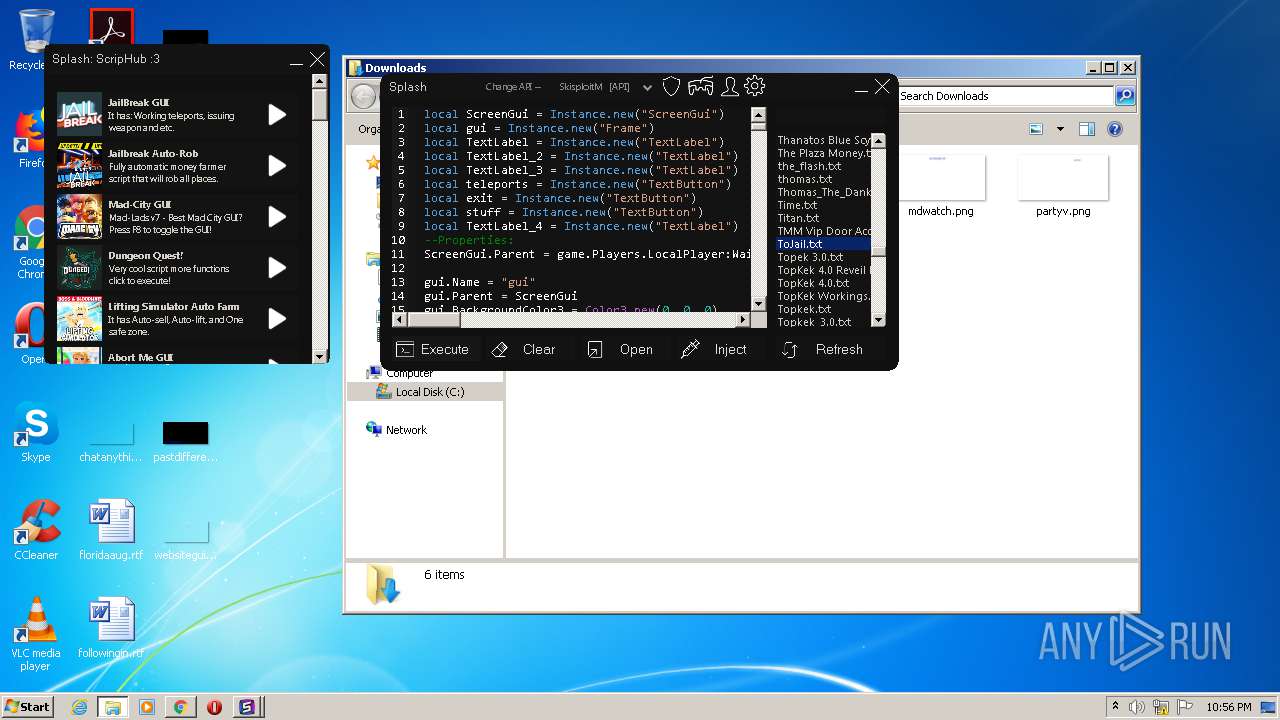Select Titan.txt in the script list
Viewport: 1280px width, 720px height.
pos(798,218)
